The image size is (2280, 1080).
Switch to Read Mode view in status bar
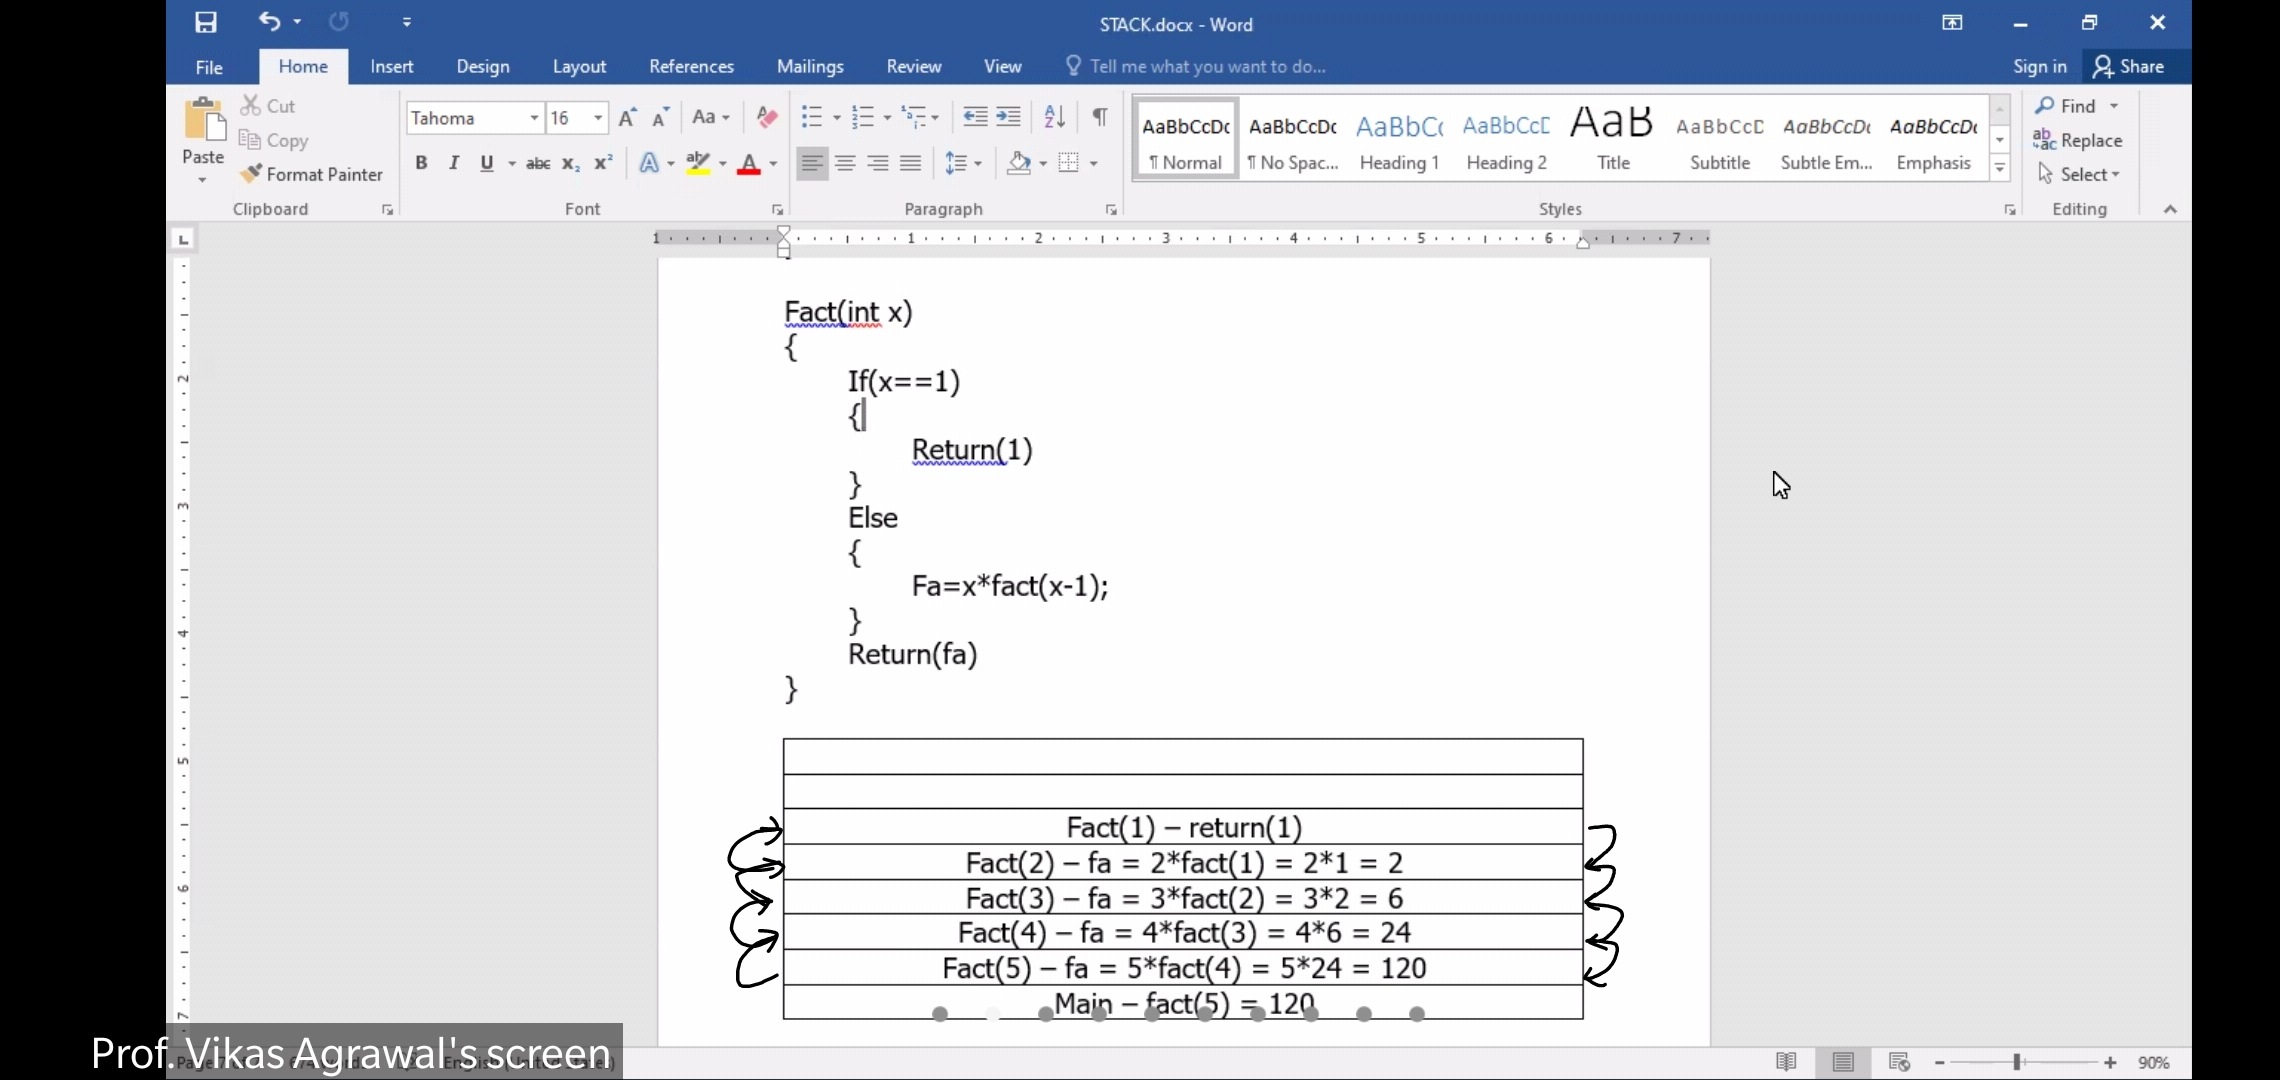[1786, 1062]
